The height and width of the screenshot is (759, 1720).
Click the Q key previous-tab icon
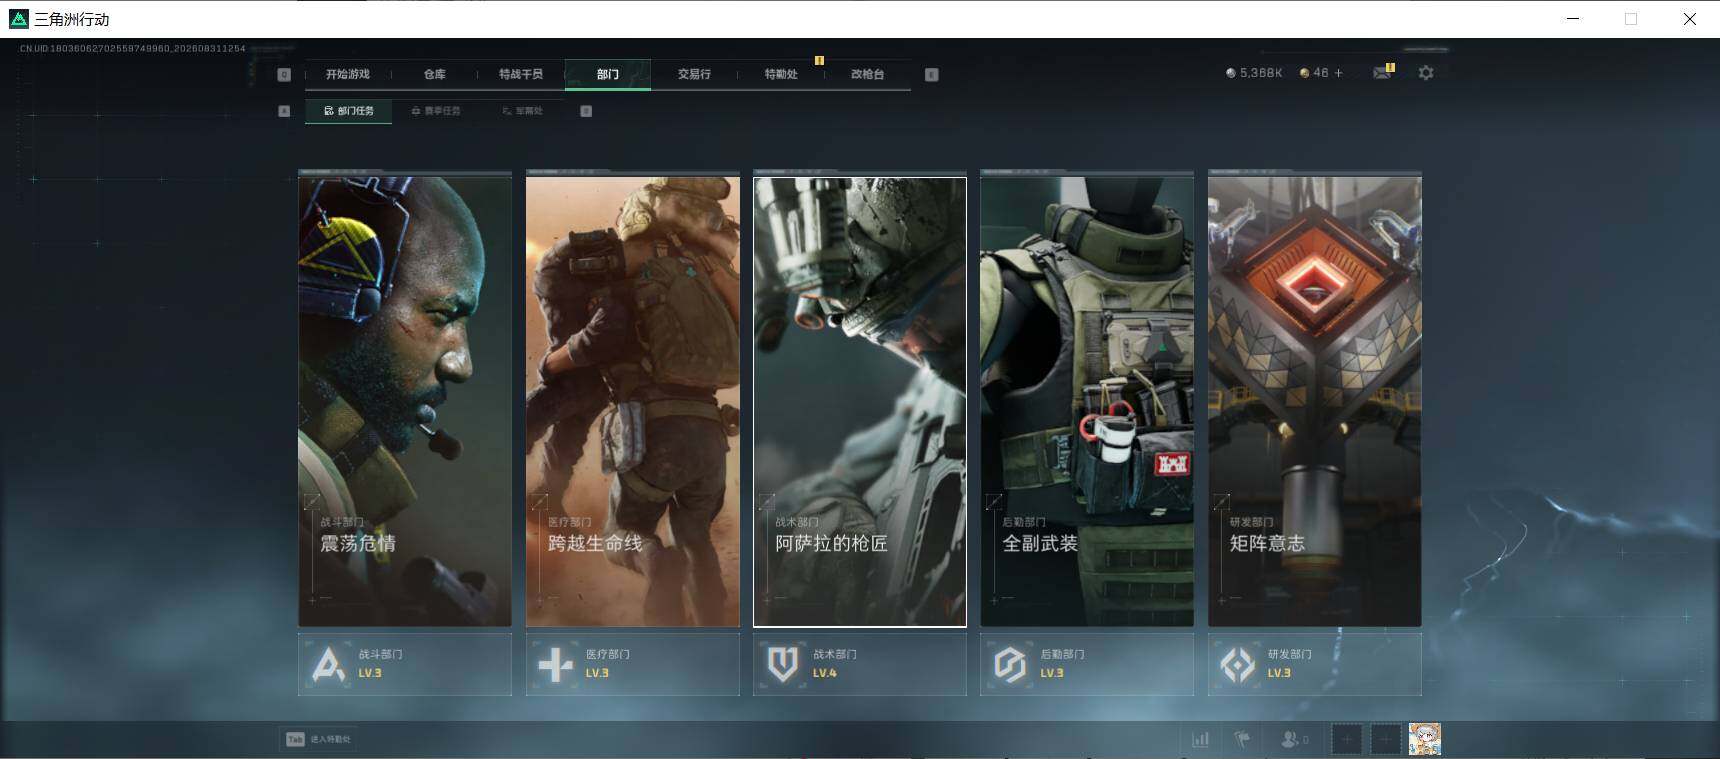pos(284,74)
